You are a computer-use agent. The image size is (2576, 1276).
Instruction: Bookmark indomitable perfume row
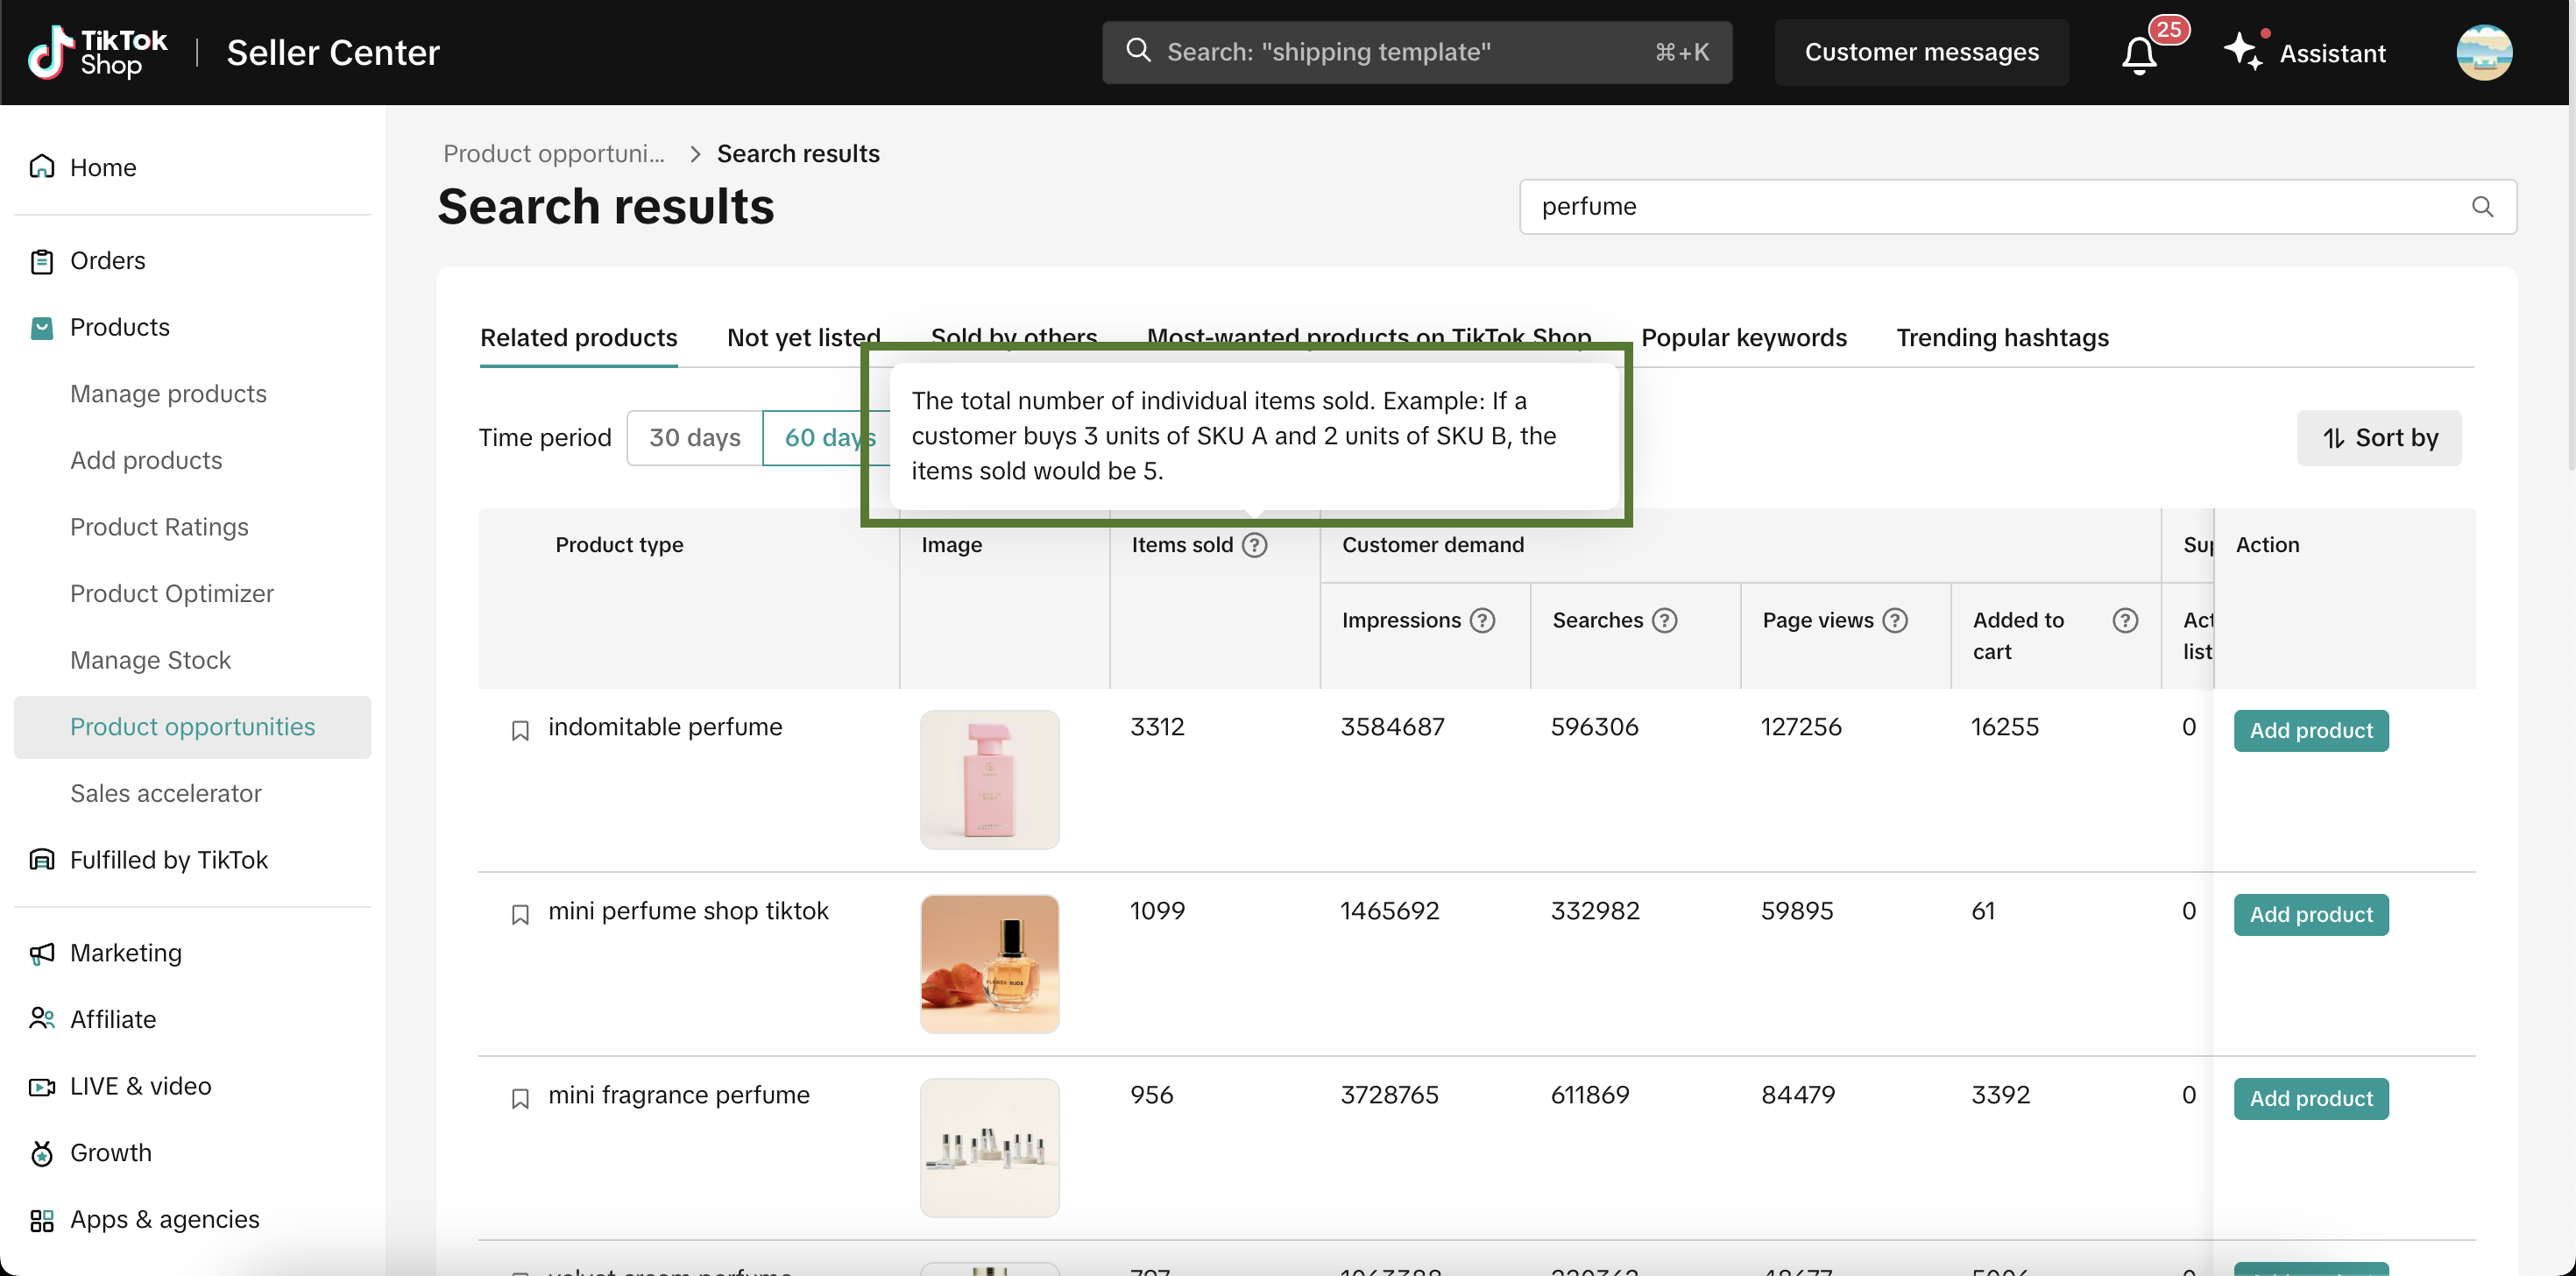520,730
